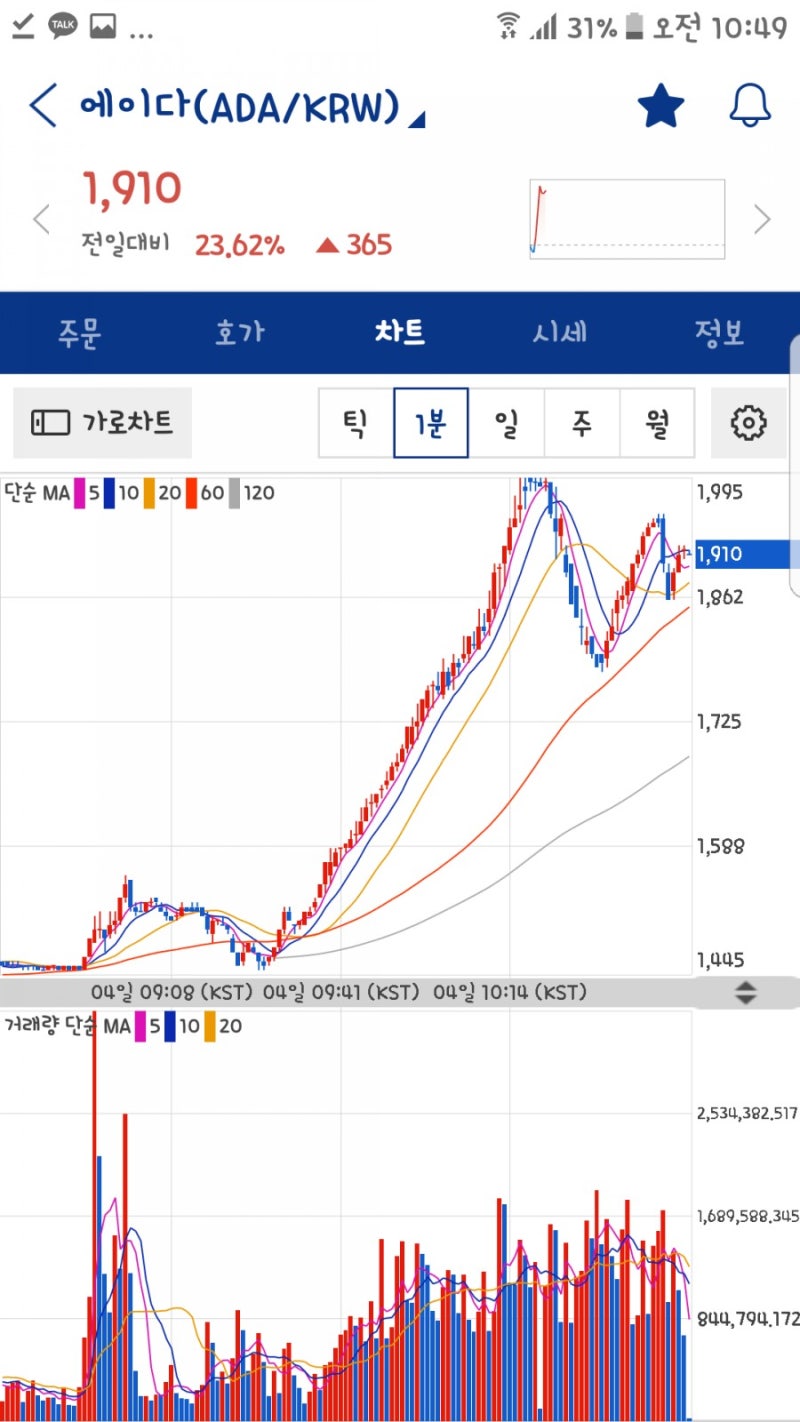The image size is (800, 1422).
Task: Open price alerts with the bell icon
Action: pyautogui.click(x=750, y=104)
